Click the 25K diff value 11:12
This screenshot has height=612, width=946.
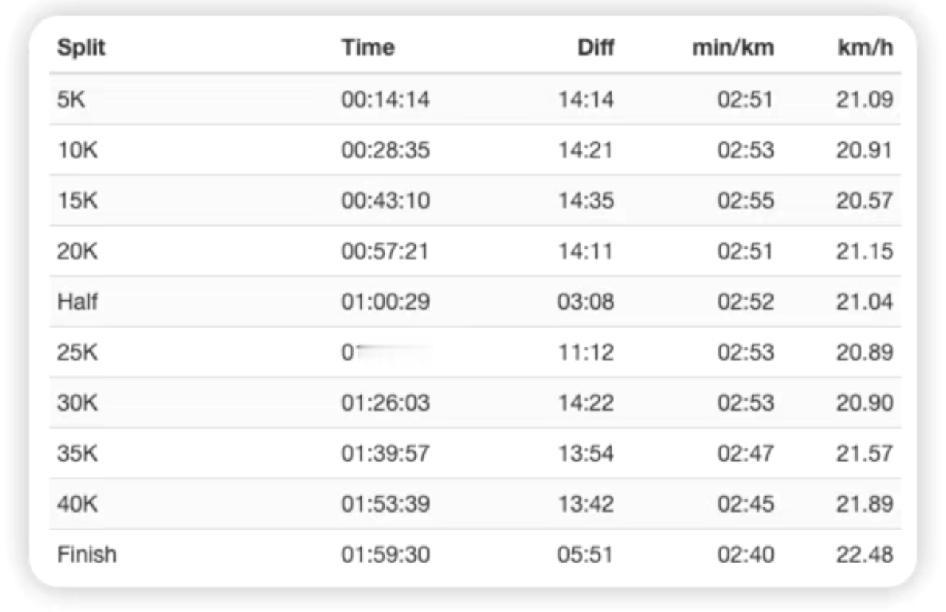click(585, 353)
